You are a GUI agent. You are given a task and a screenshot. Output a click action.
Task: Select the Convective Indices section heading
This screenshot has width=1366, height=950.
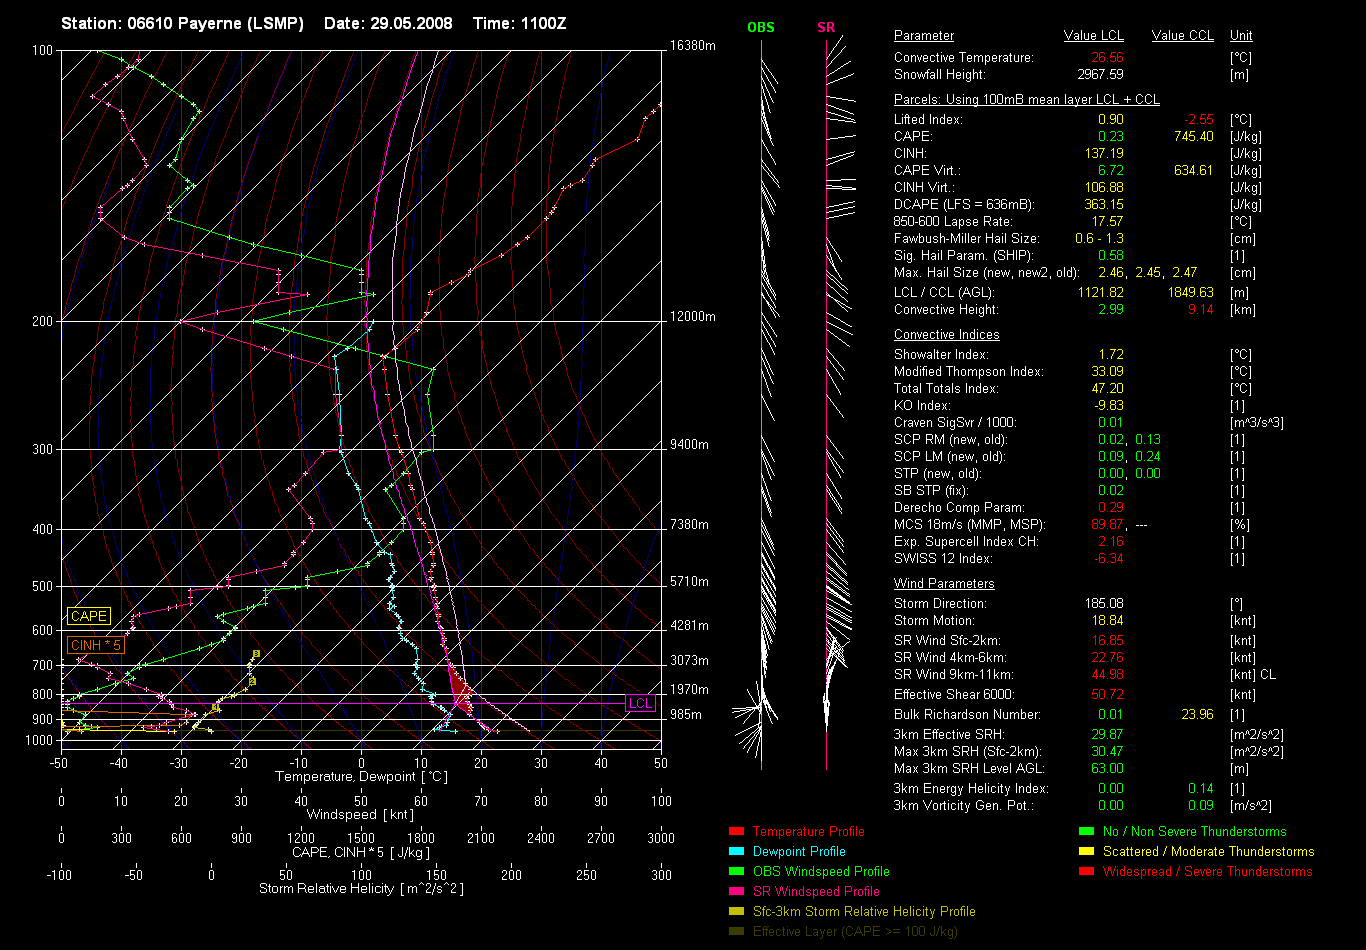946,335
